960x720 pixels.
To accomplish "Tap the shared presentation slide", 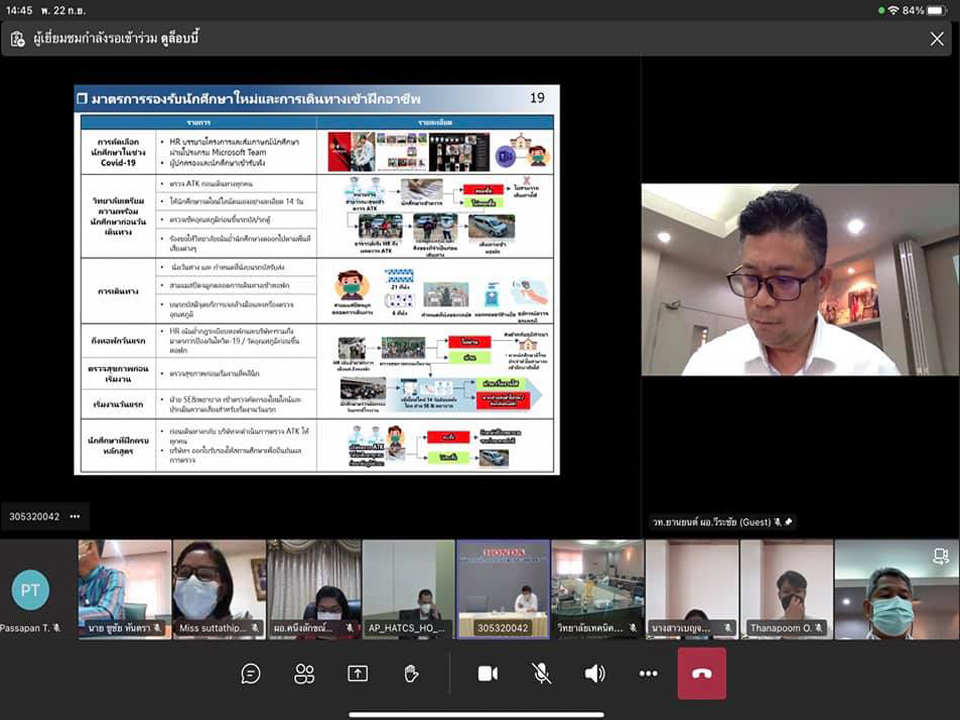I will [x=317, y=280].
